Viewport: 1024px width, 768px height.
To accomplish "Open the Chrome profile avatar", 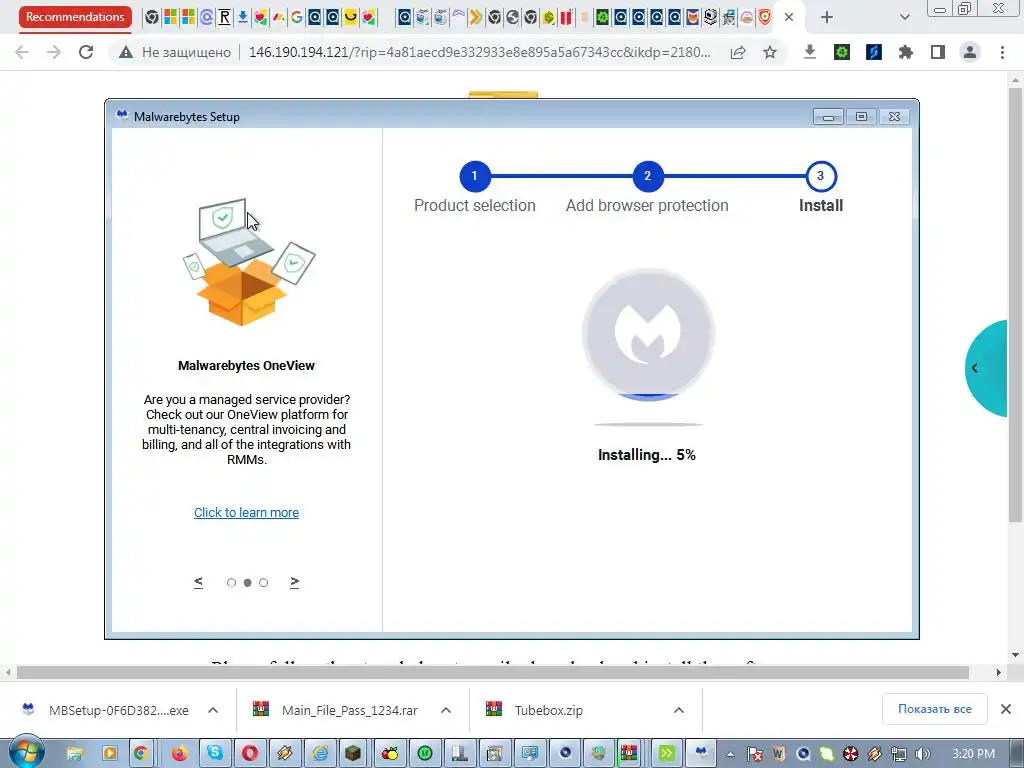I will pos(970,52).
